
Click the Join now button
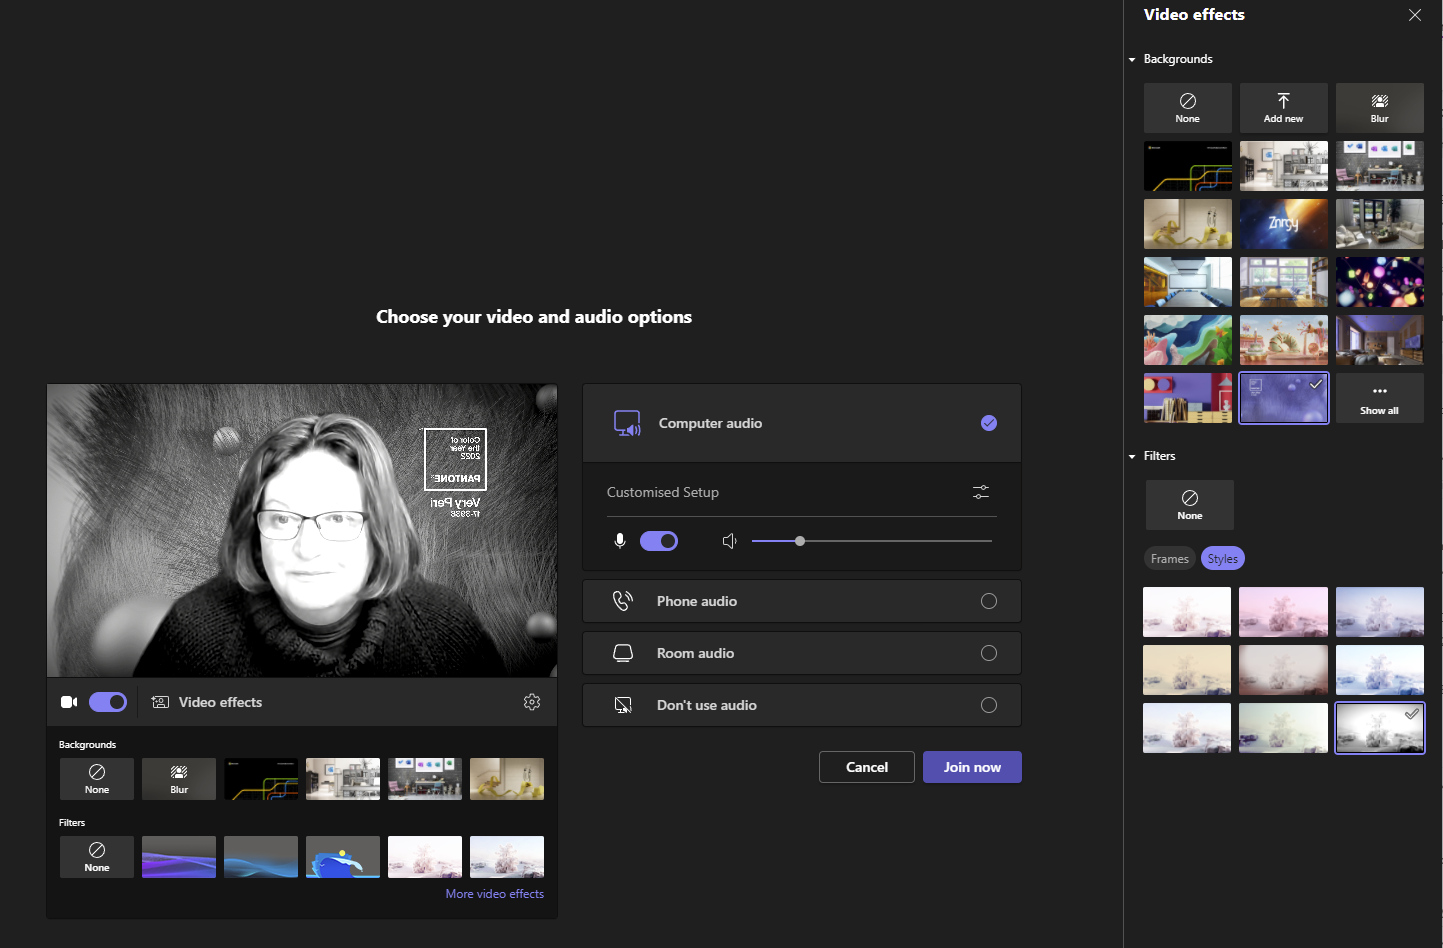(971, 766)
